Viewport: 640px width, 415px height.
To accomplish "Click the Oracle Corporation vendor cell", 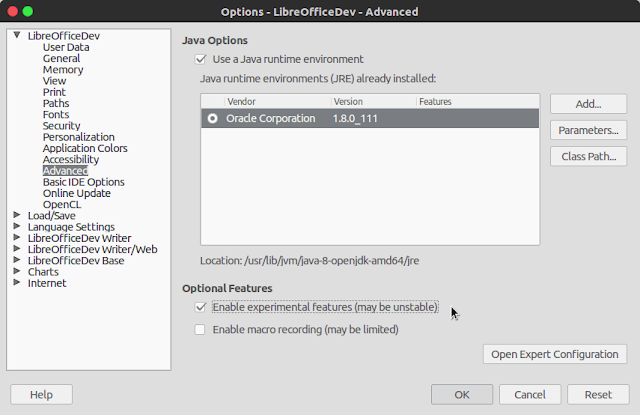I will (271, 118).
